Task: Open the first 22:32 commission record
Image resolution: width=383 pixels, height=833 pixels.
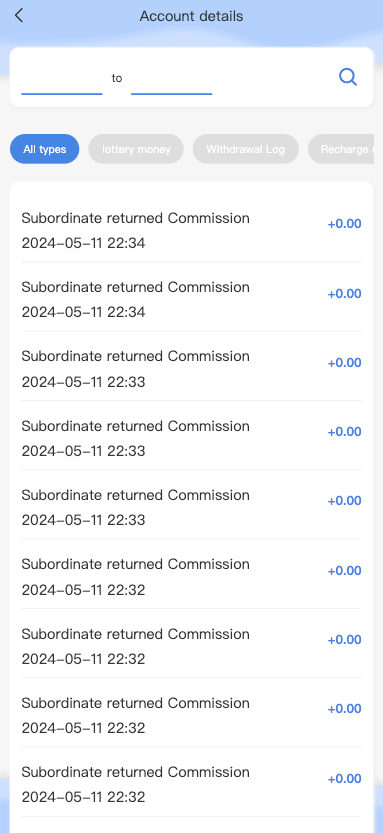Action: click(x=191, y=576)
